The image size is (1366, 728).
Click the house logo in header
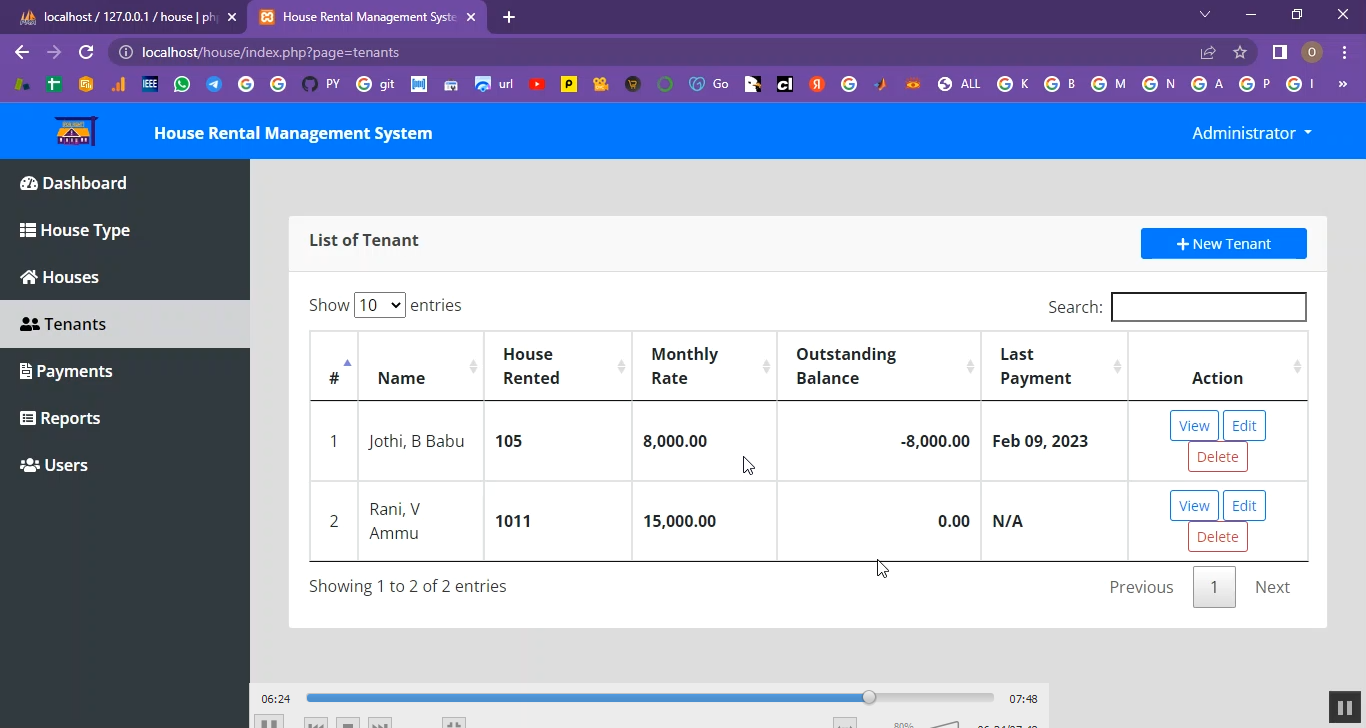click(x=76, y=132)
